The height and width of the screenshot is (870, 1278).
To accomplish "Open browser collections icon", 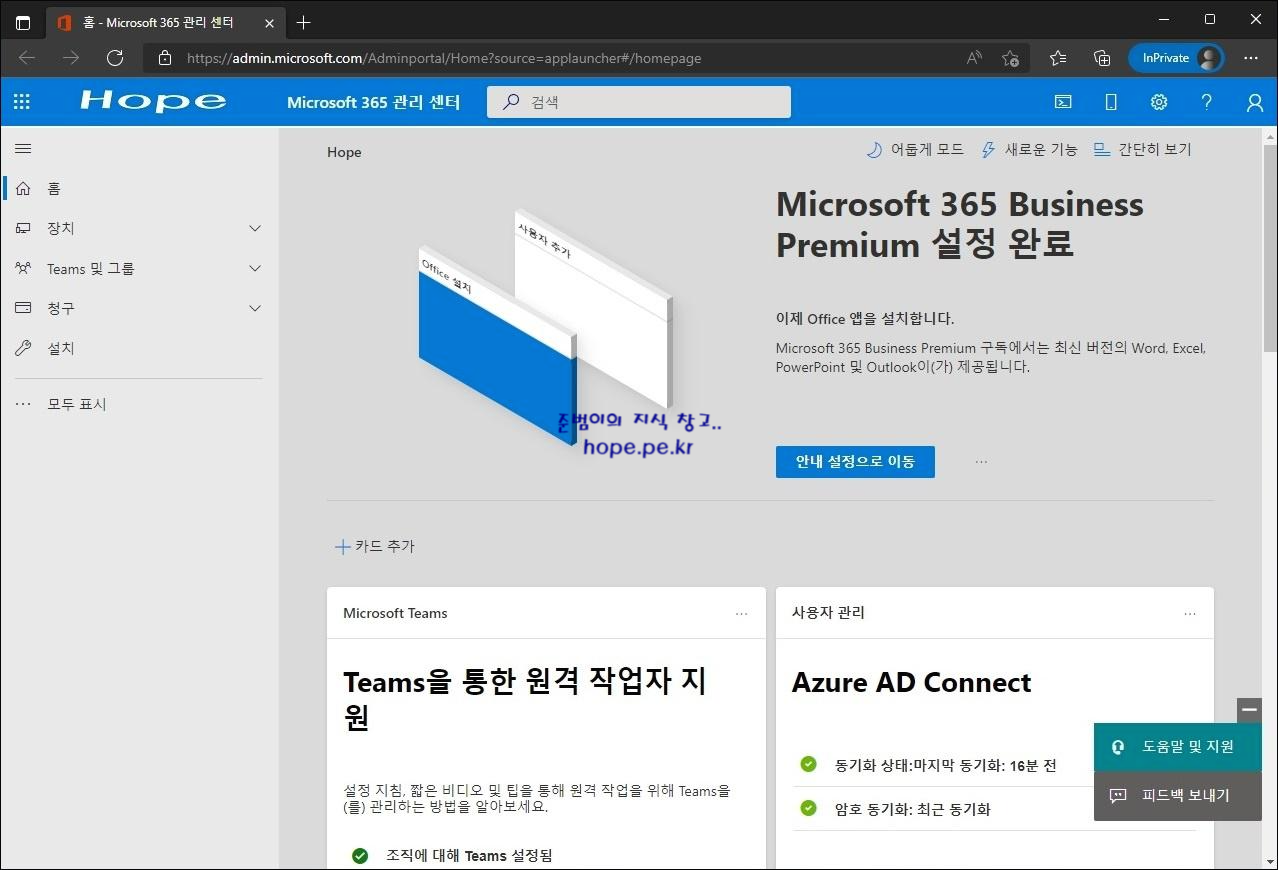I will (x=1102, y=58).
